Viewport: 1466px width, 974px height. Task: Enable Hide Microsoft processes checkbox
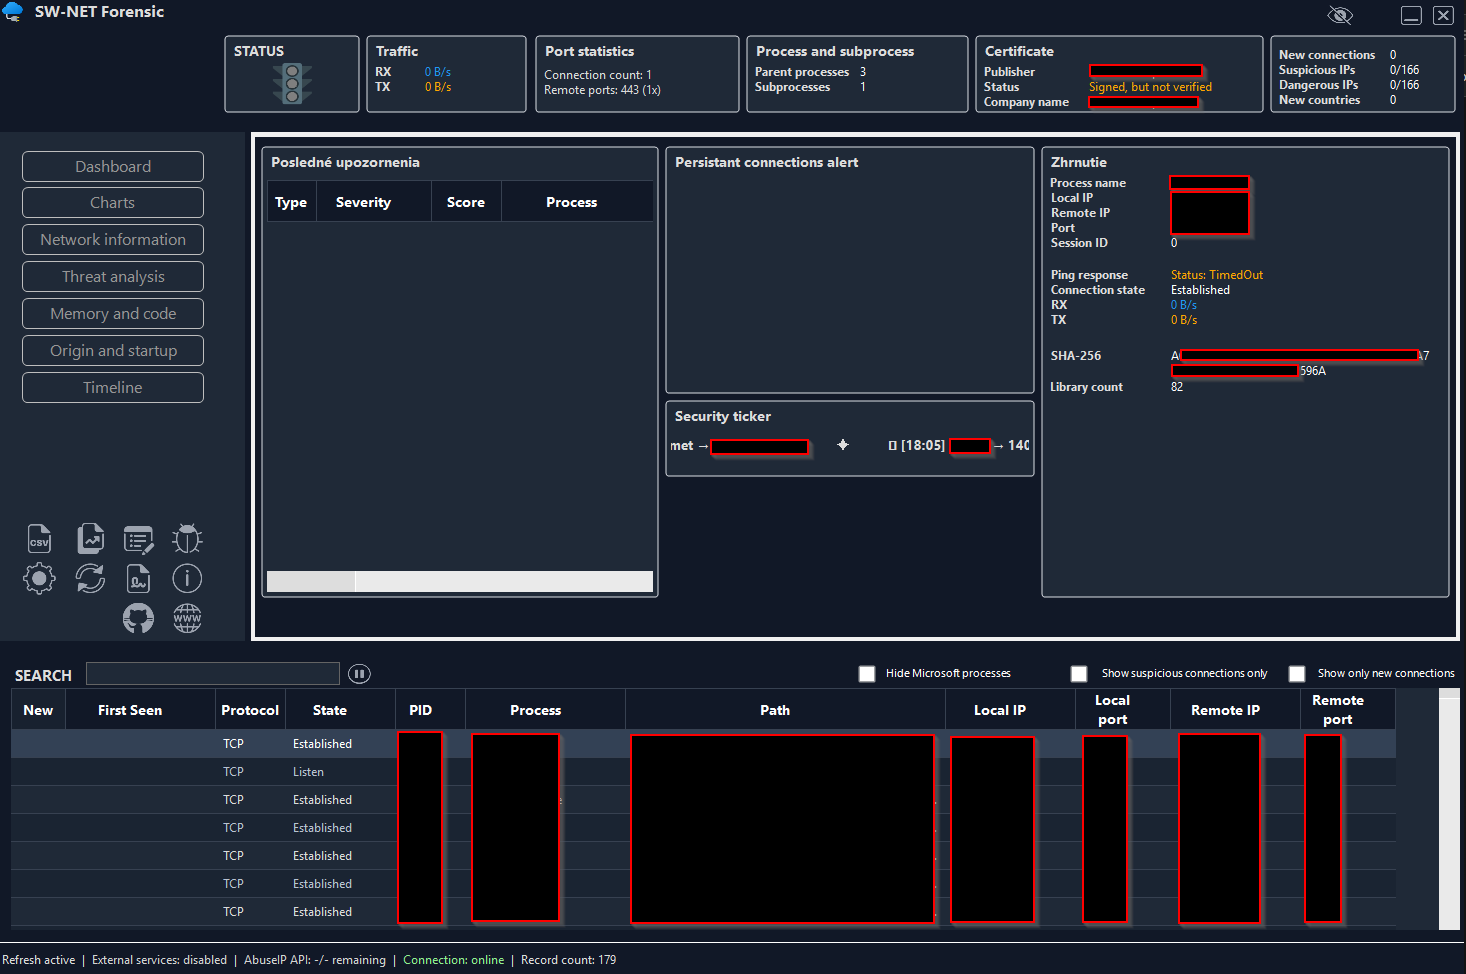pos(867,674)
